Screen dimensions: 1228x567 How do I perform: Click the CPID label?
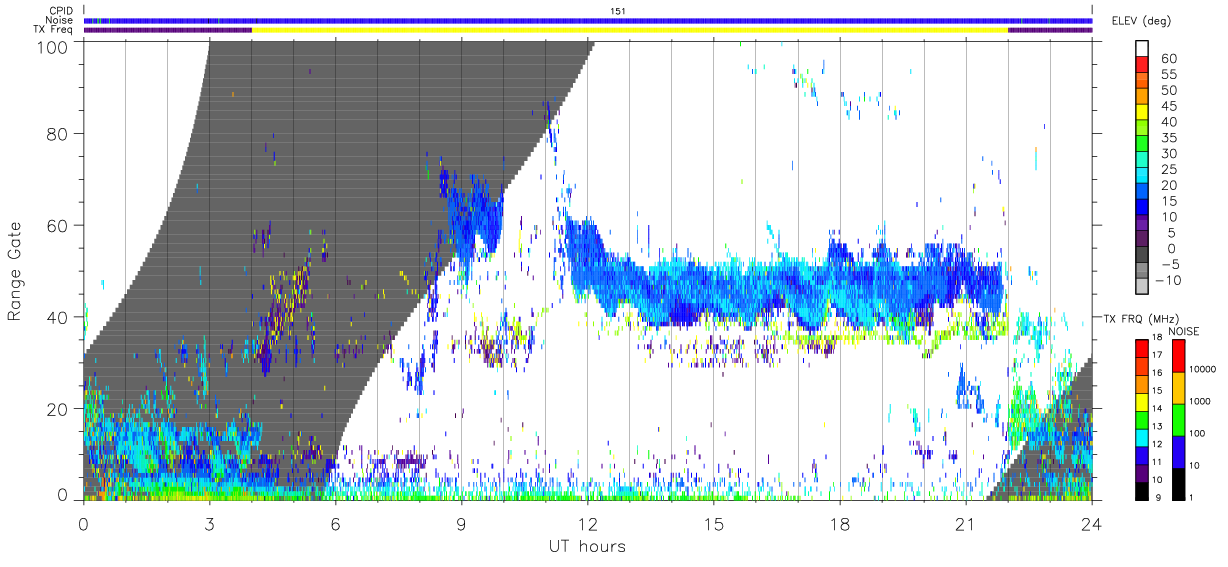[x=60, y=11]
